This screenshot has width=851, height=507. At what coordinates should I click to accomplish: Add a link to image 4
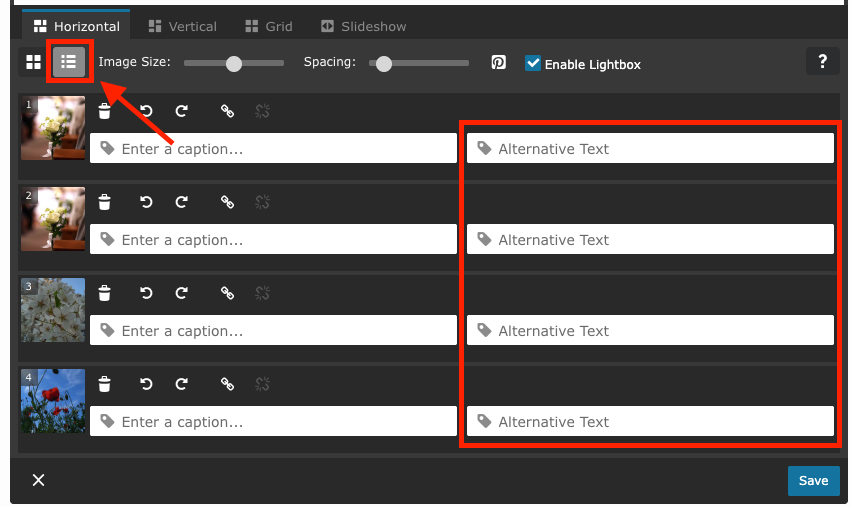pos(227,384)
